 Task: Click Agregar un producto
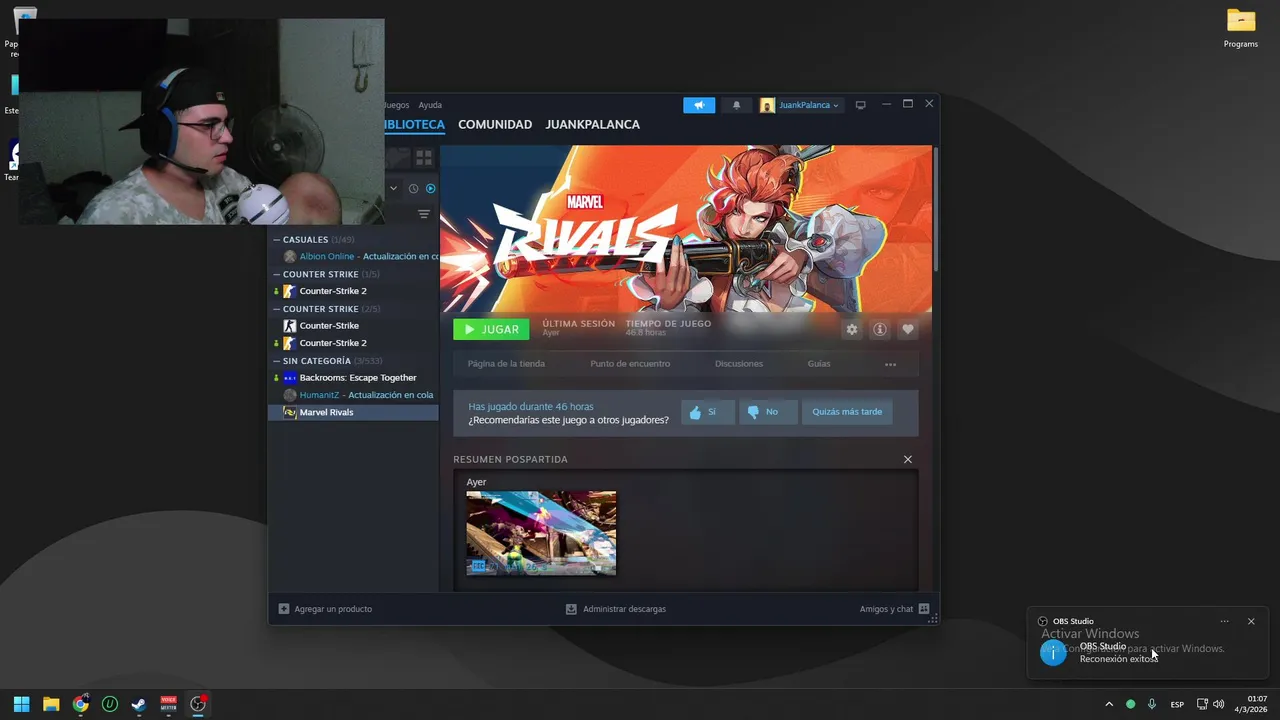click(x=325, y=609)
